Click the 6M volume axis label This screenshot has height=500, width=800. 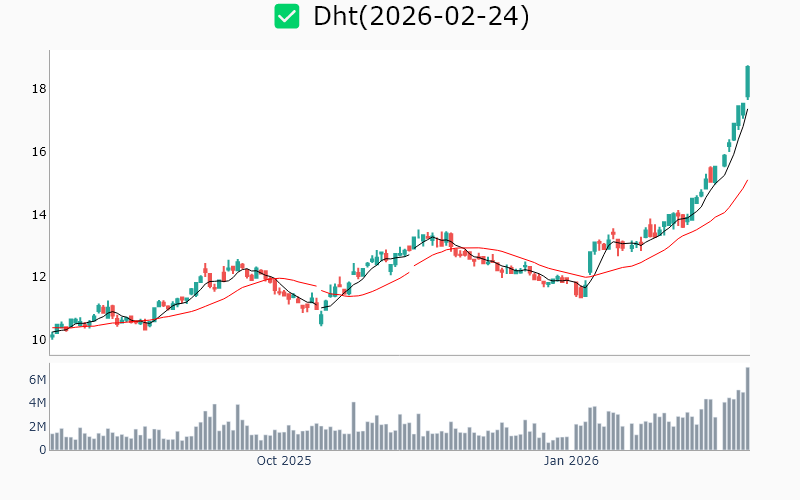(37, 380)
